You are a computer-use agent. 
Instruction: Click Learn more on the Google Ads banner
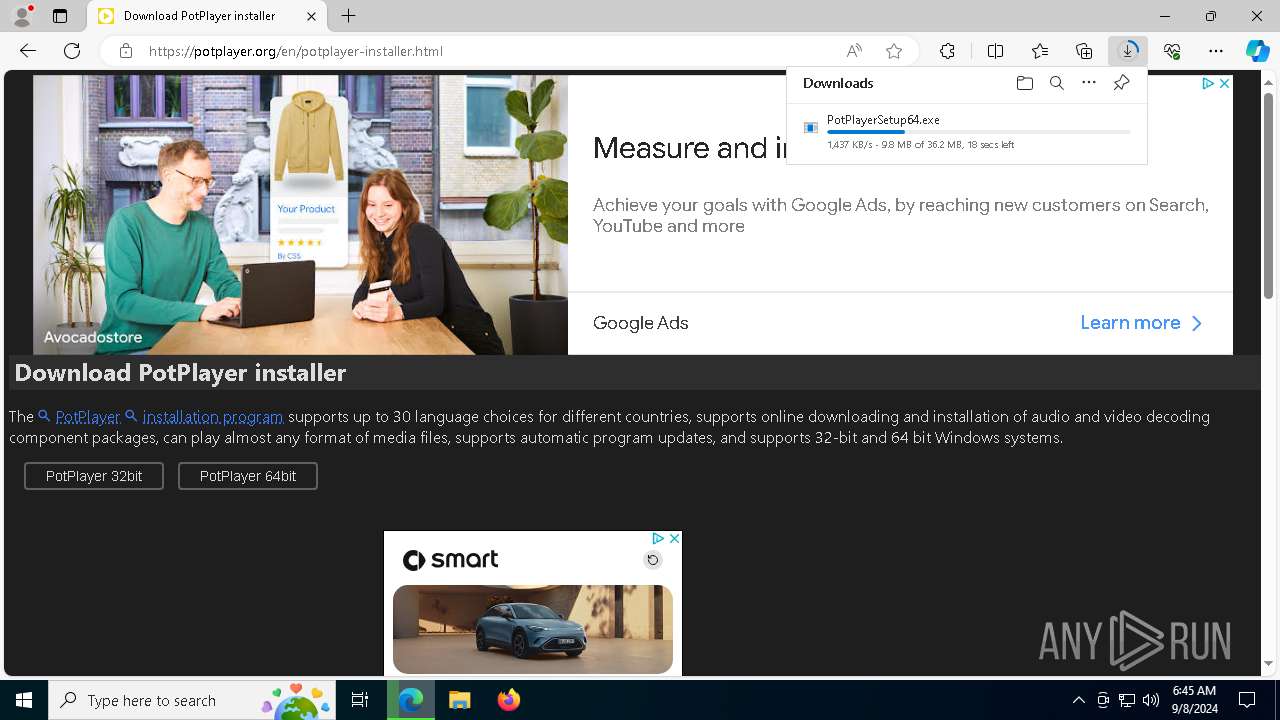point(1142,323)
